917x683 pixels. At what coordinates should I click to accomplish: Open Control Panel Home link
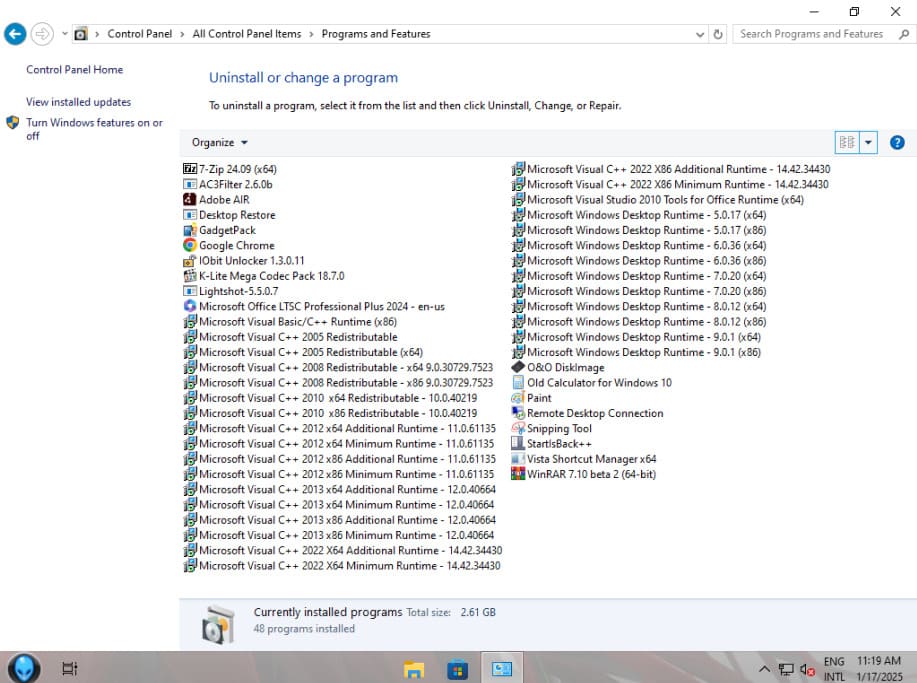(74, 70)
